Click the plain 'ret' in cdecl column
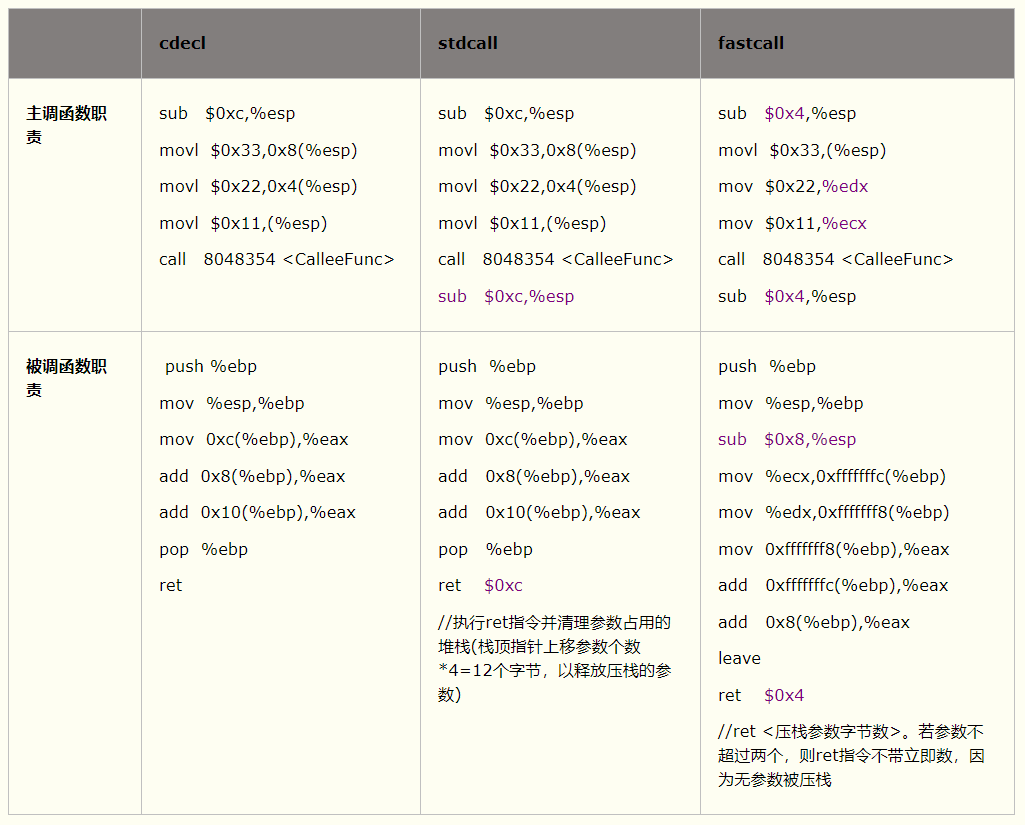The image size is (1025, 825). [x=171, y=586]
